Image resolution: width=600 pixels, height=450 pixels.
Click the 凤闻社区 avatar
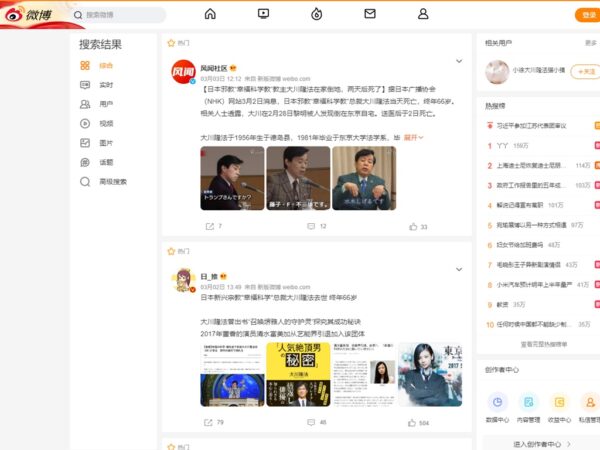183,72
